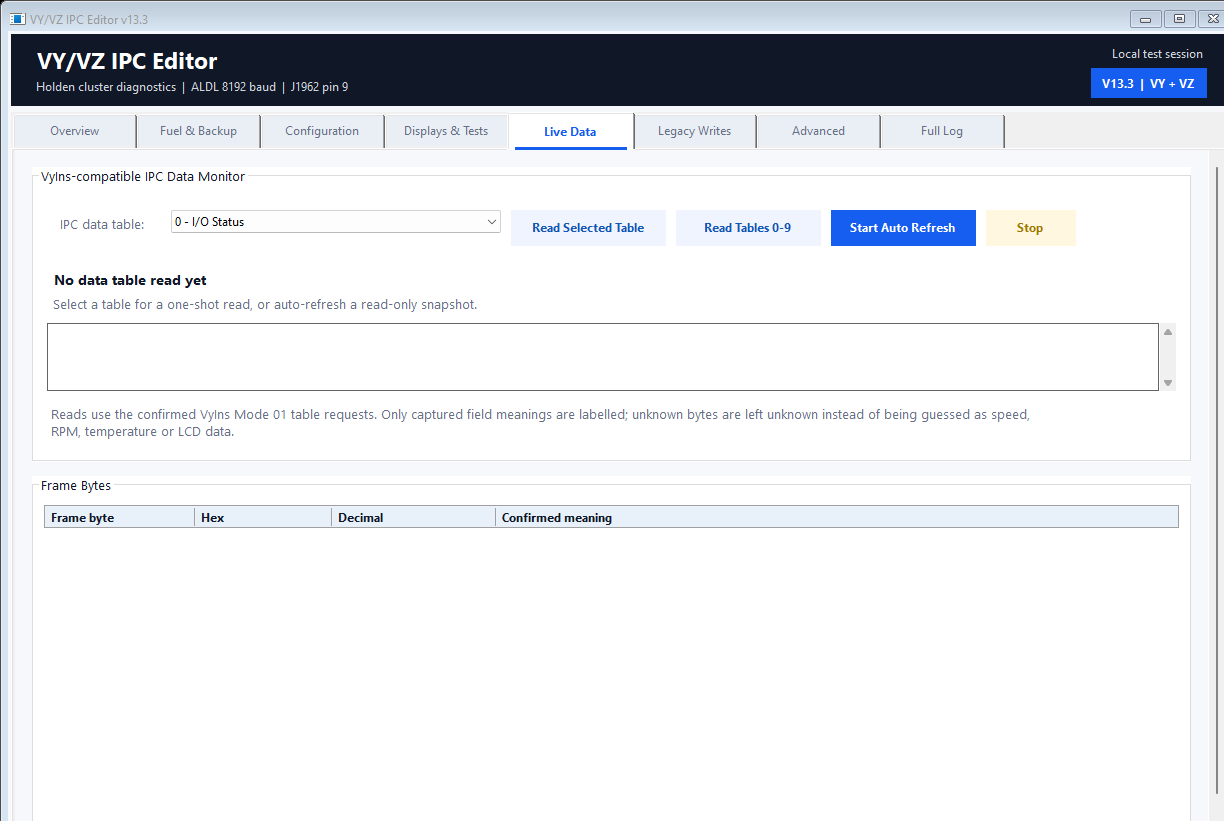Open the Overview tab
The height and width of the screenshot is (821, 1224).
pos(74,131)
